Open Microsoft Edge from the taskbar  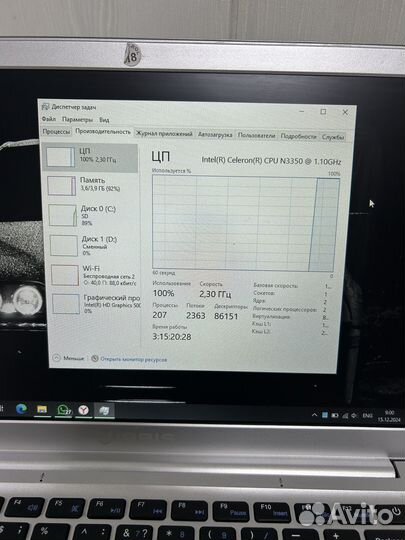click(21, 409)
